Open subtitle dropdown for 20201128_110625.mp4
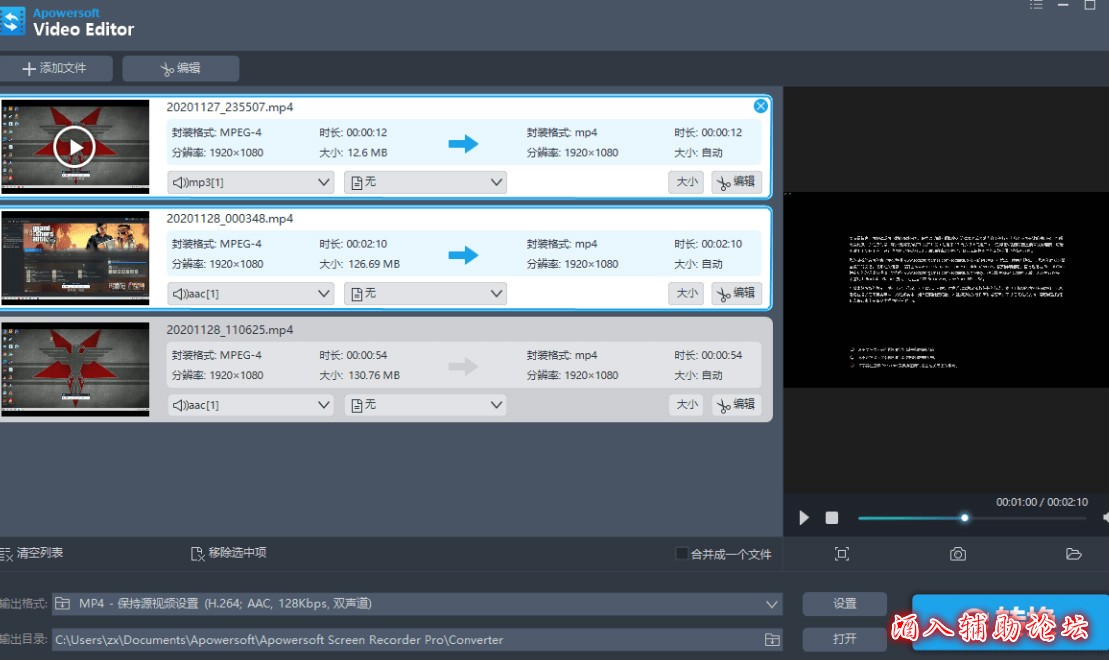Image resolution: width=1109 pixels, height=660 pixels. (496, 405)
